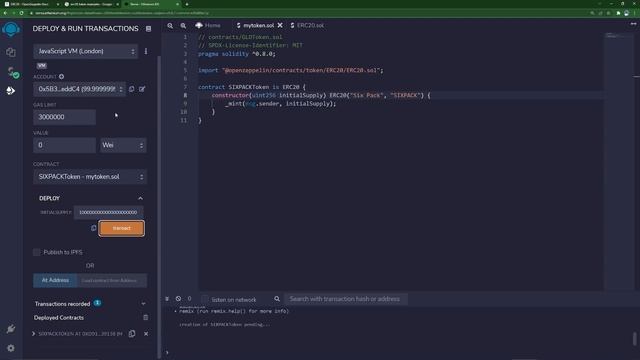This screenshot has height=360, width=640.
Task: Remove the SIXPACKTOKEN deployed contract
Action: (146, 333)
